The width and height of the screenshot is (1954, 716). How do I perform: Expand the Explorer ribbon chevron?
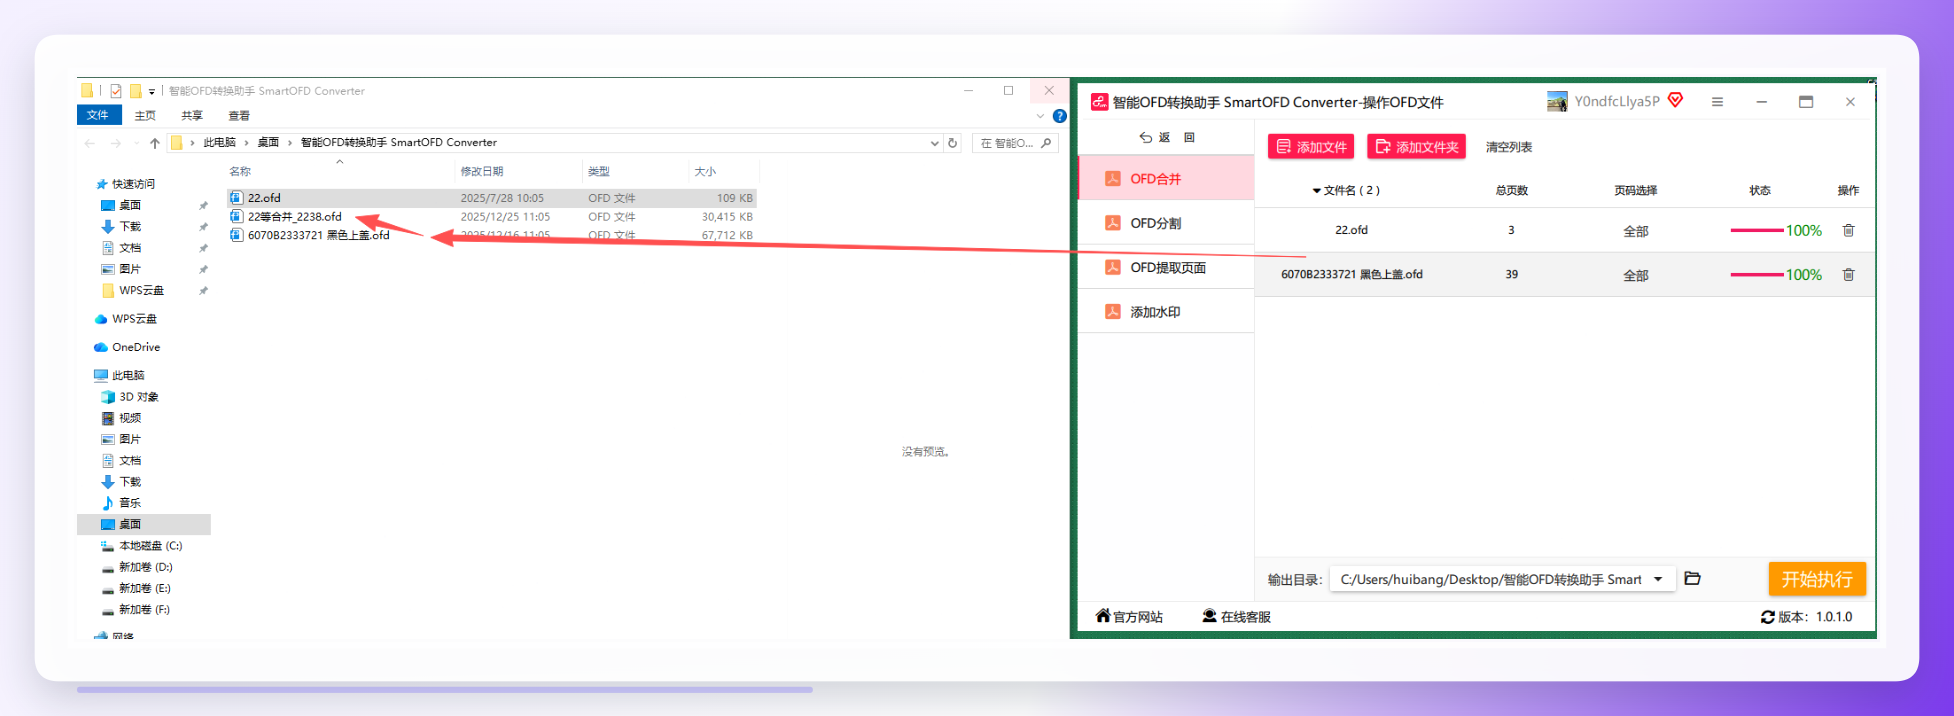tap(1040, 116)
